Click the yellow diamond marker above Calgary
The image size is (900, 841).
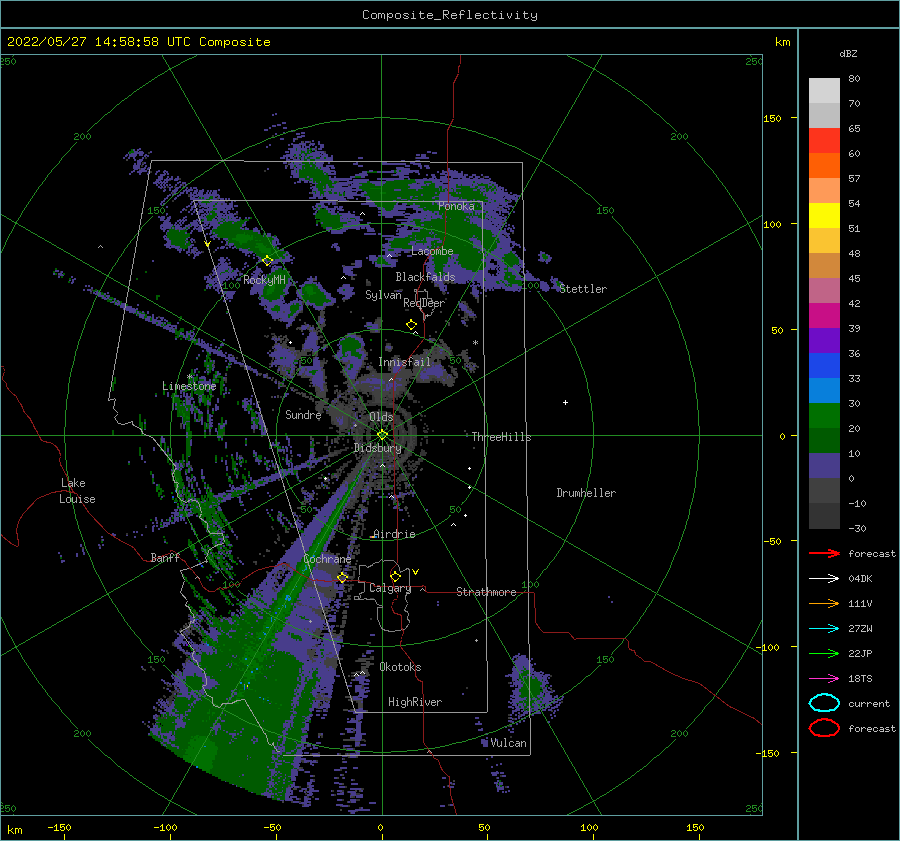[395, 576]
